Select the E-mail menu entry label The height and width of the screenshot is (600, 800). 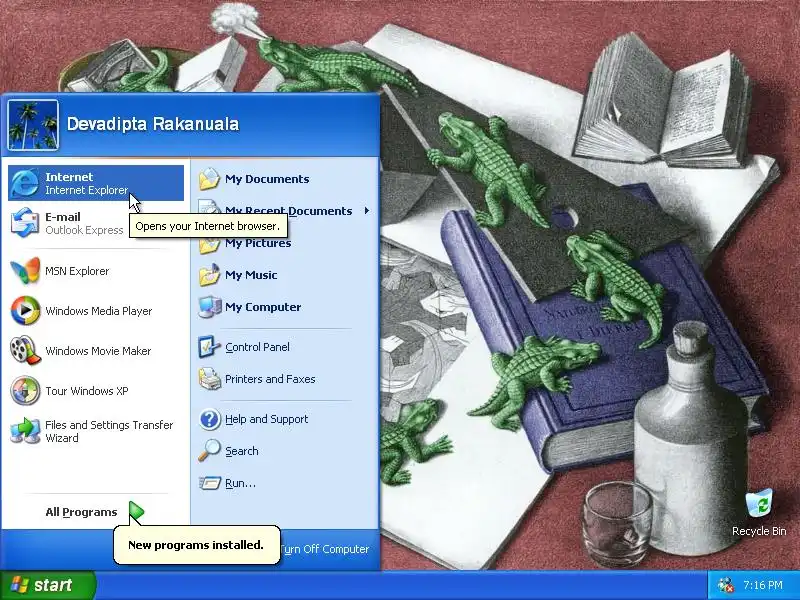(63, 217)
